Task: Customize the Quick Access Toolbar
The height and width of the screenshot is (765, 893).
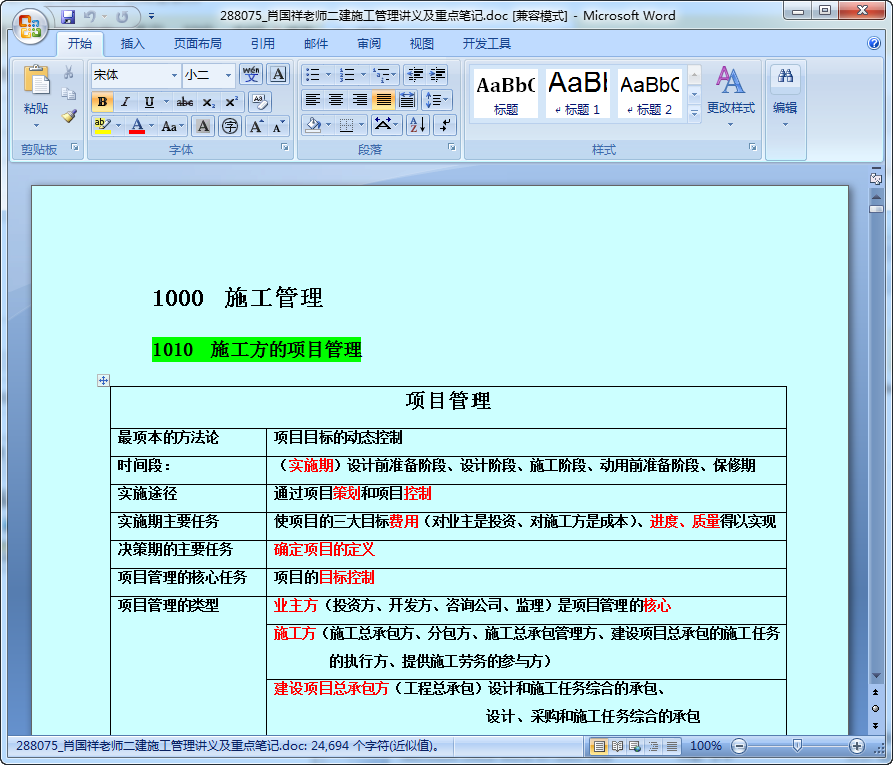Action: 151,17
